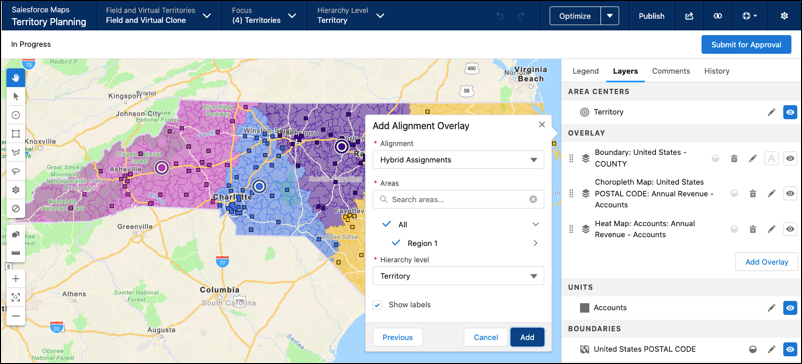Image resolution: width=802 pixels, height=364 pixels.
Task: Click the Publish button
Action: (652, 16)
